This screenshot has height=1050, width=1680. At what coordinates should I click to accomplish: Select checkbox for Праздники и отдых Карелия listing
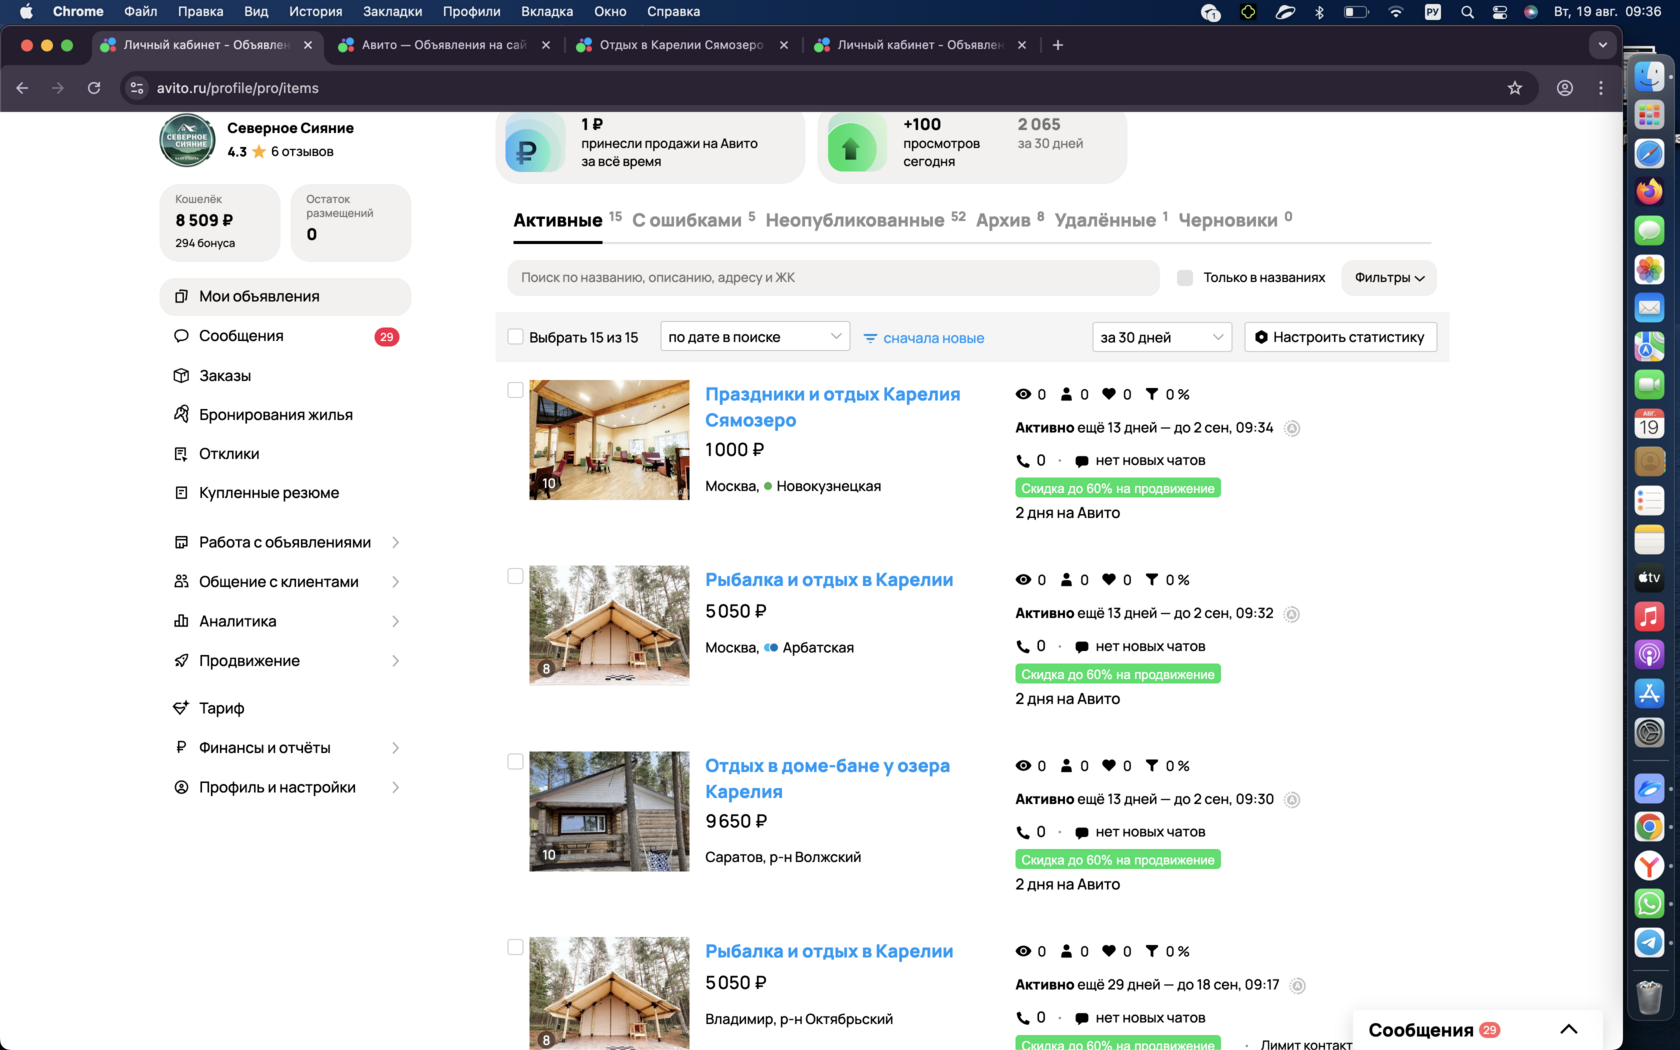click(x=515, y=390)
